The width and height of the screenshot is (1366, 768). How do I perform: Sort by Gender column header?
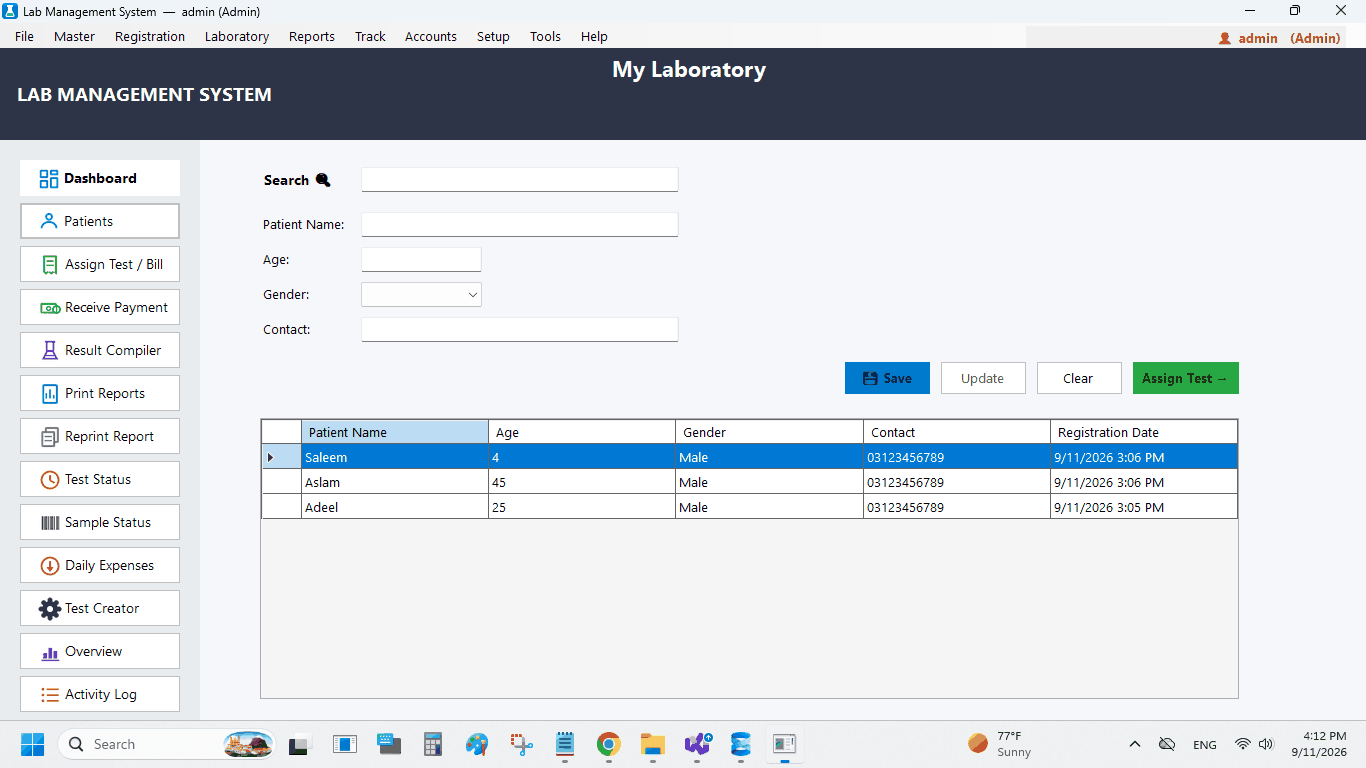pyautogui.click(x=770, y=432)
